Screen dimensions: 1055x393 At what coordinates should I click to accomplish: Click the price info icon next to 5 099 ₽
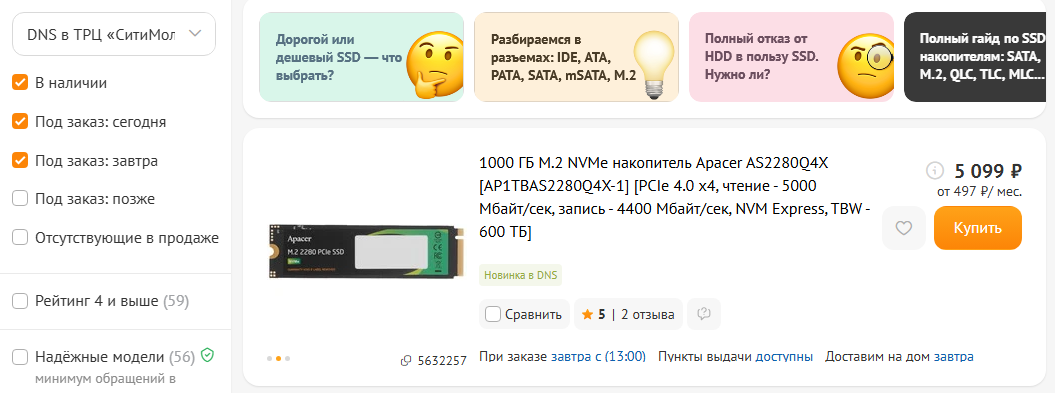click(935, 171)
